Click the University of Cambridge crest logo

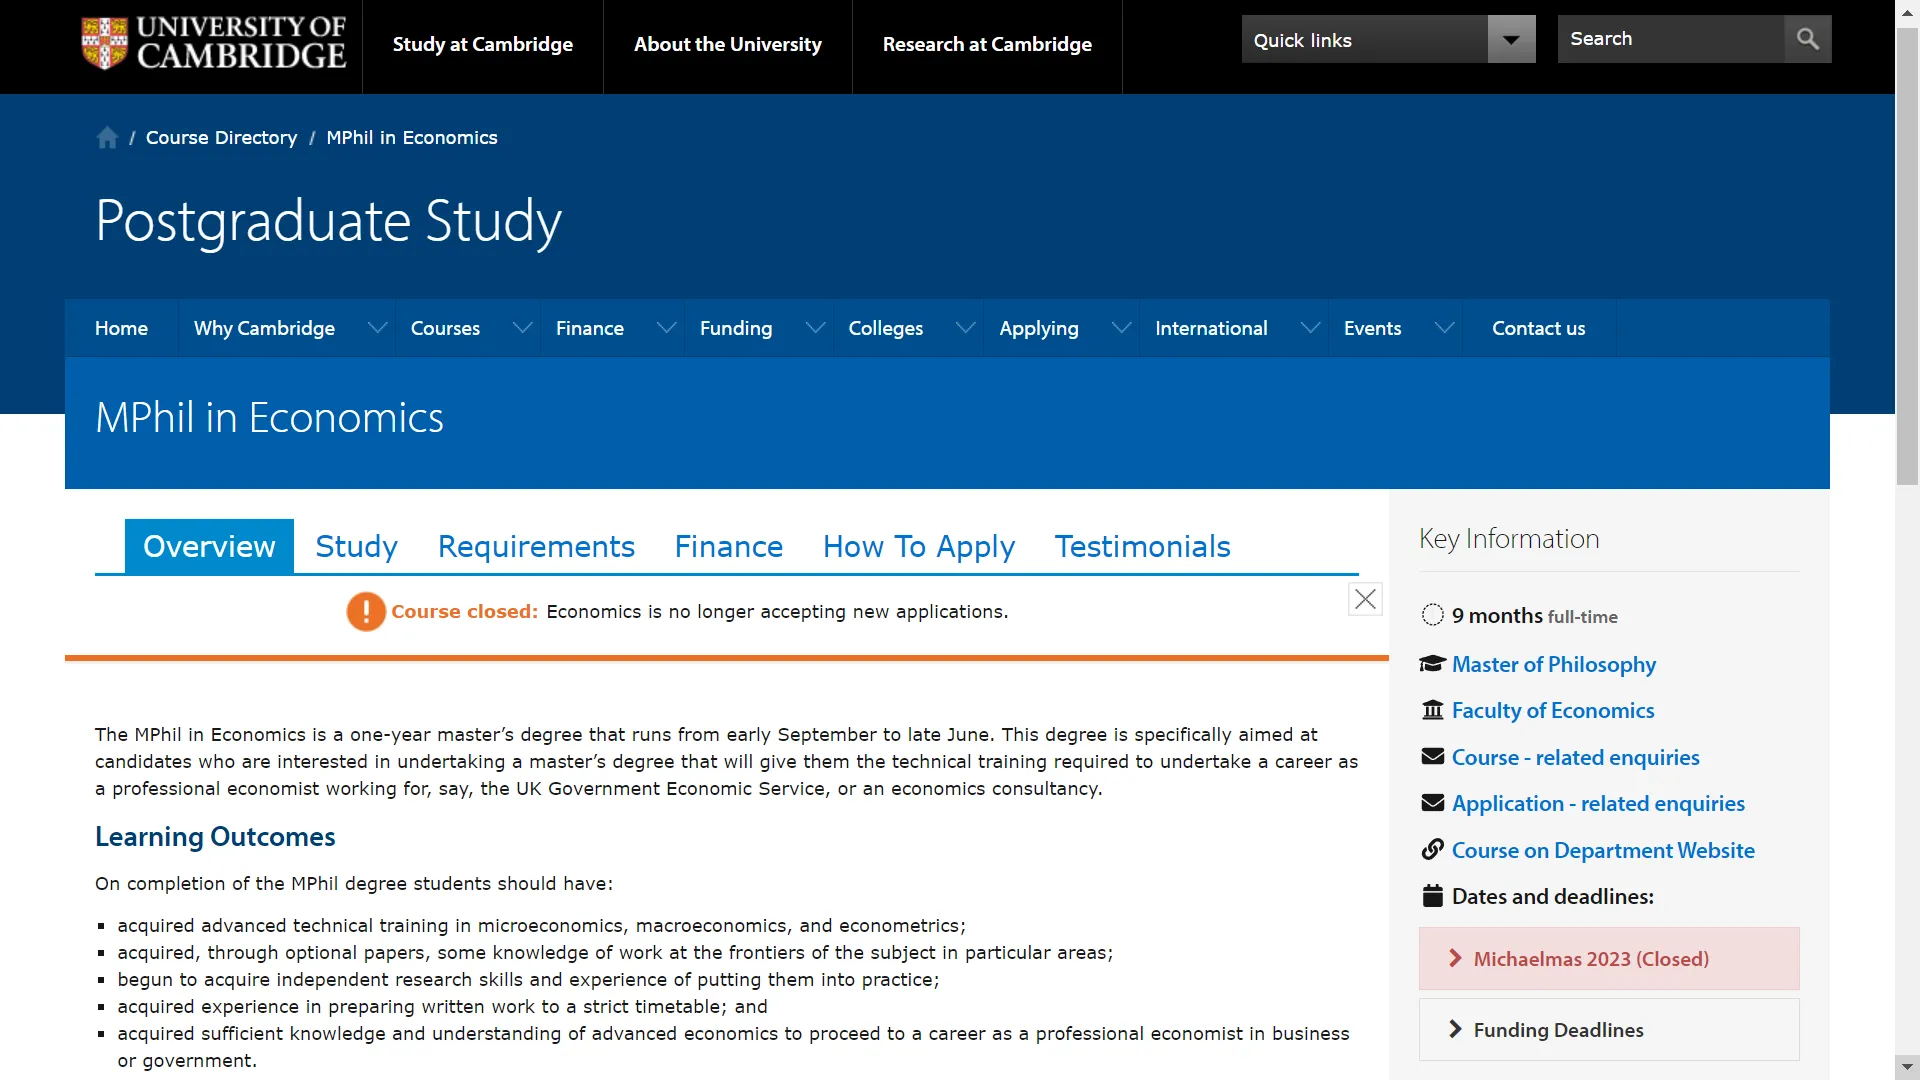point(104,43)
